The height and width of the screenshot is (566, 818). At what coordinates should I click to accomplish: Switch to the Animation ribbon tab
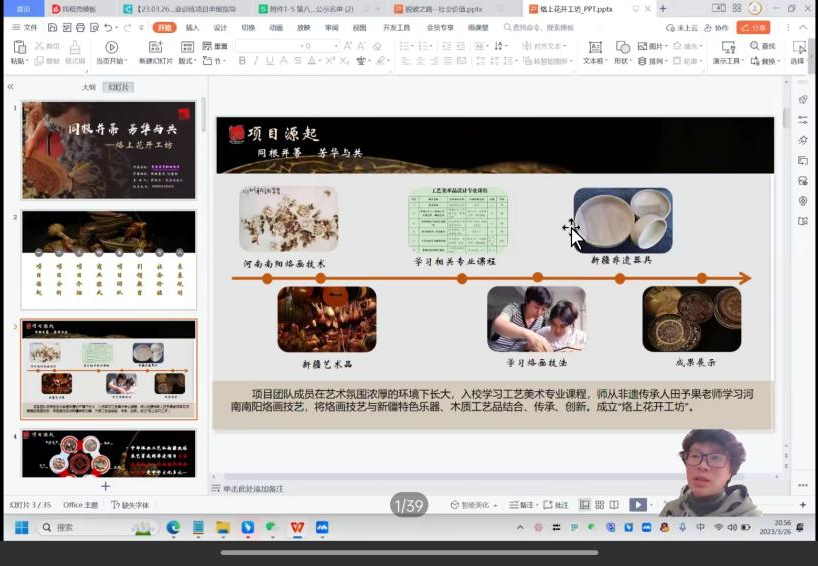coord(276,28)
